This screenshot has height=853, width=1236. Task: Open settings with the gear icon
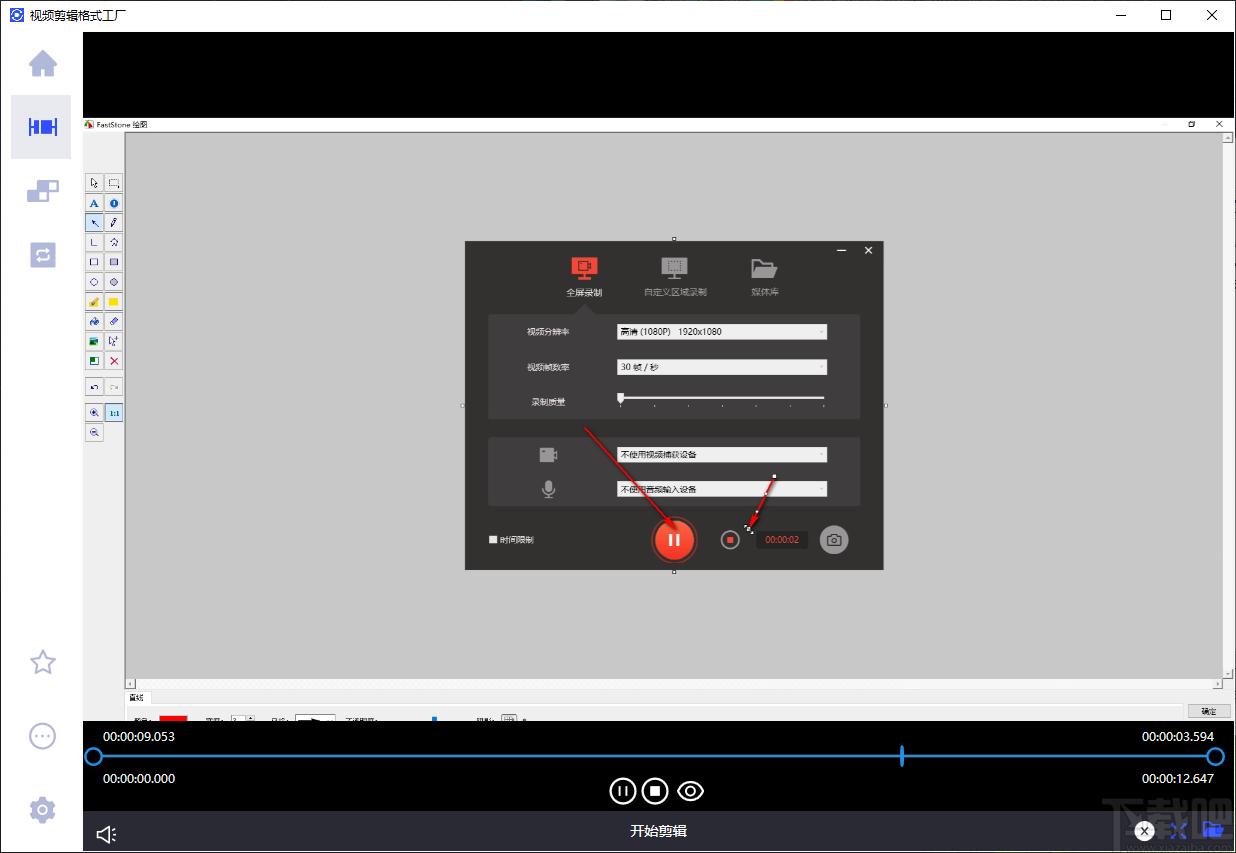tap(42, 809)
